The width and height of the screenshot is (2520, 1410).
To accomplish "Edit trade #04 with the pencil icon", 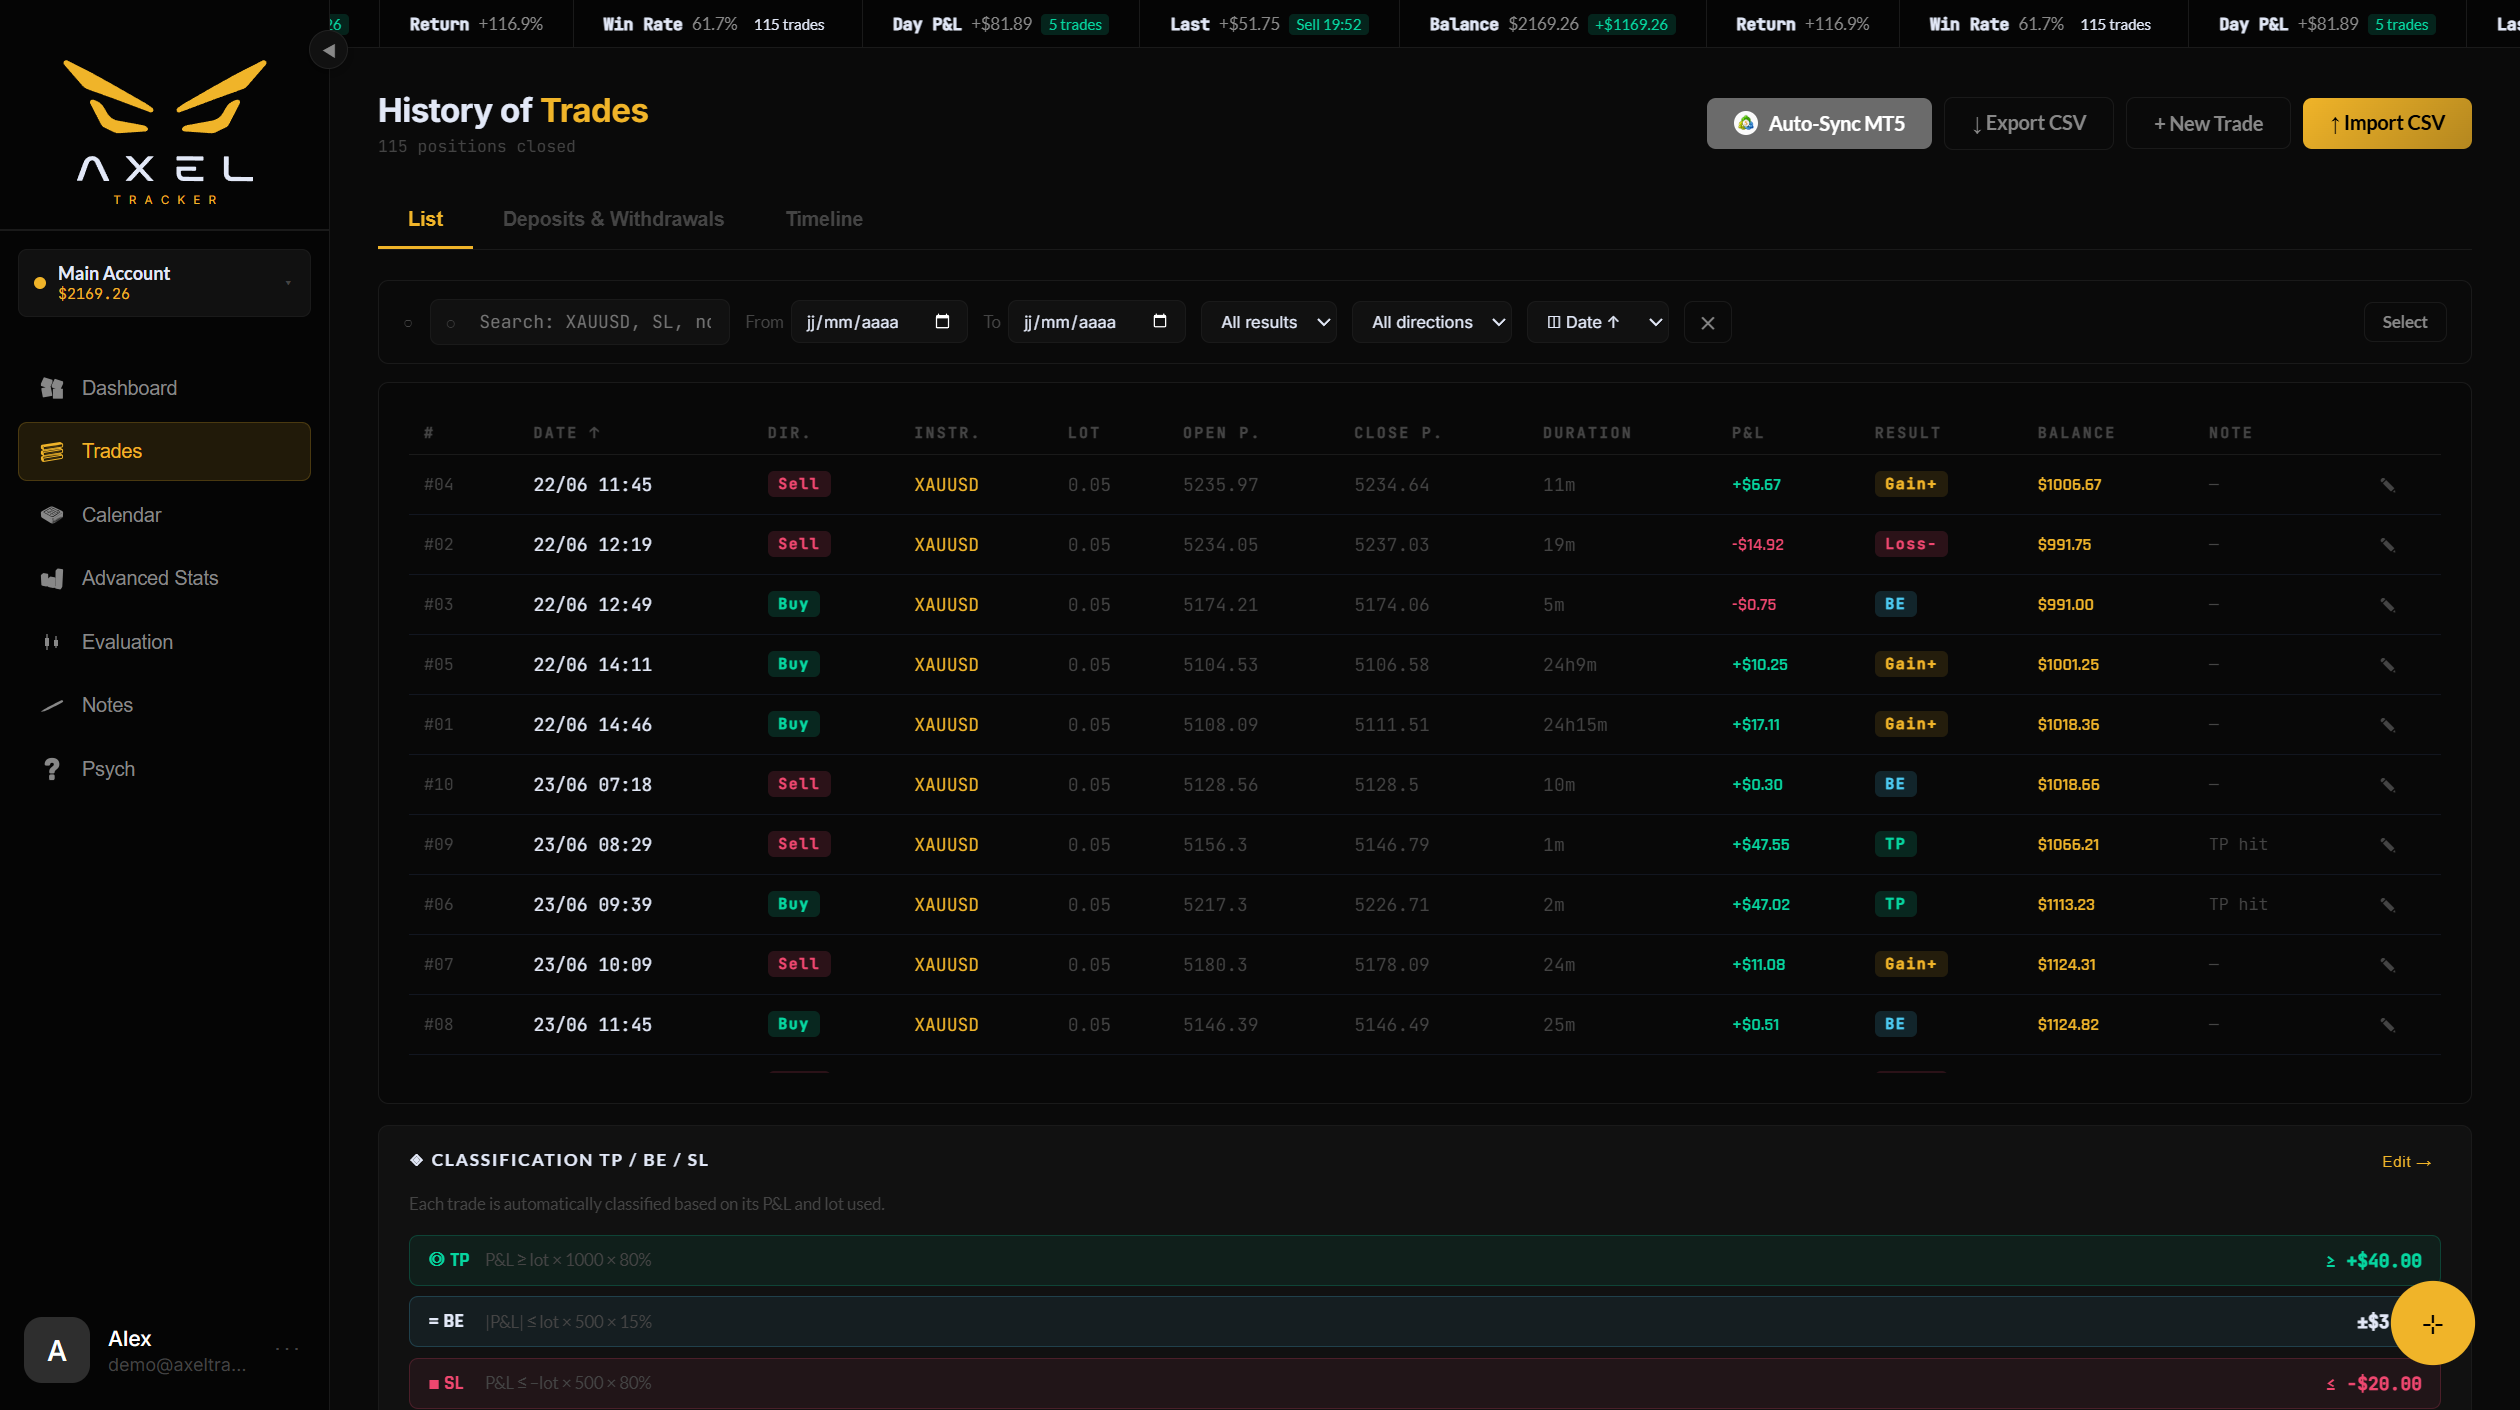I will 2387,485.
